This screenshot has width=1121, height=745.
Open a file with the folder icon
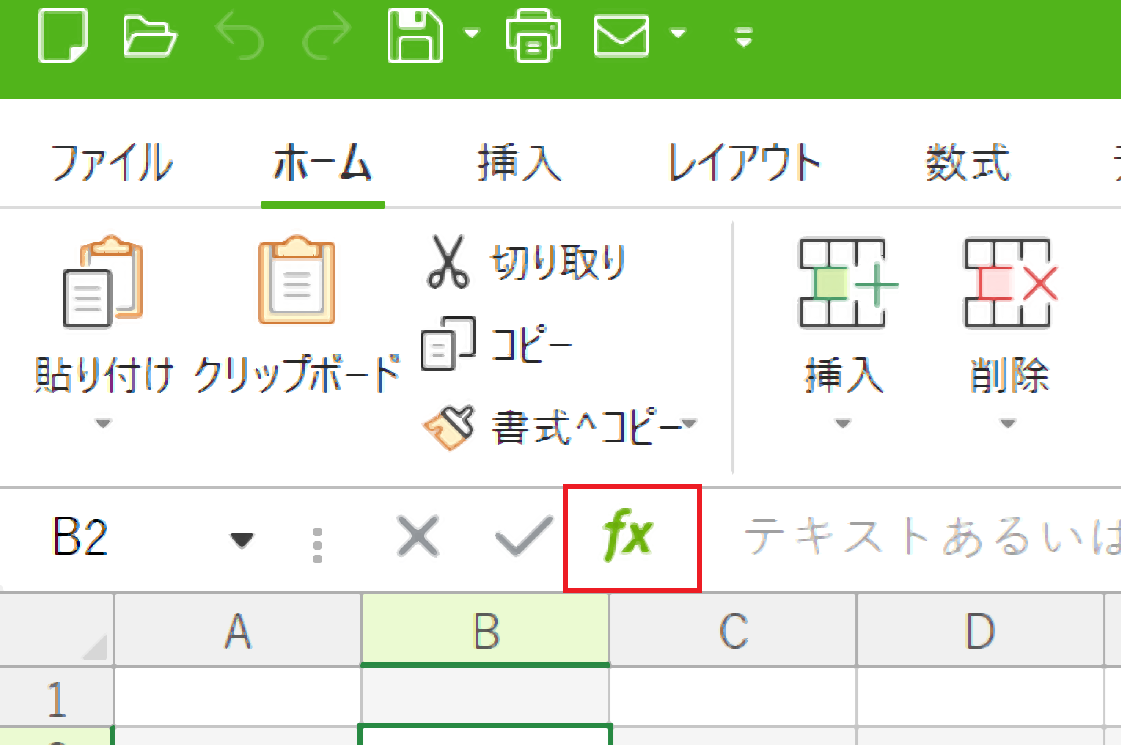(150, 36)
